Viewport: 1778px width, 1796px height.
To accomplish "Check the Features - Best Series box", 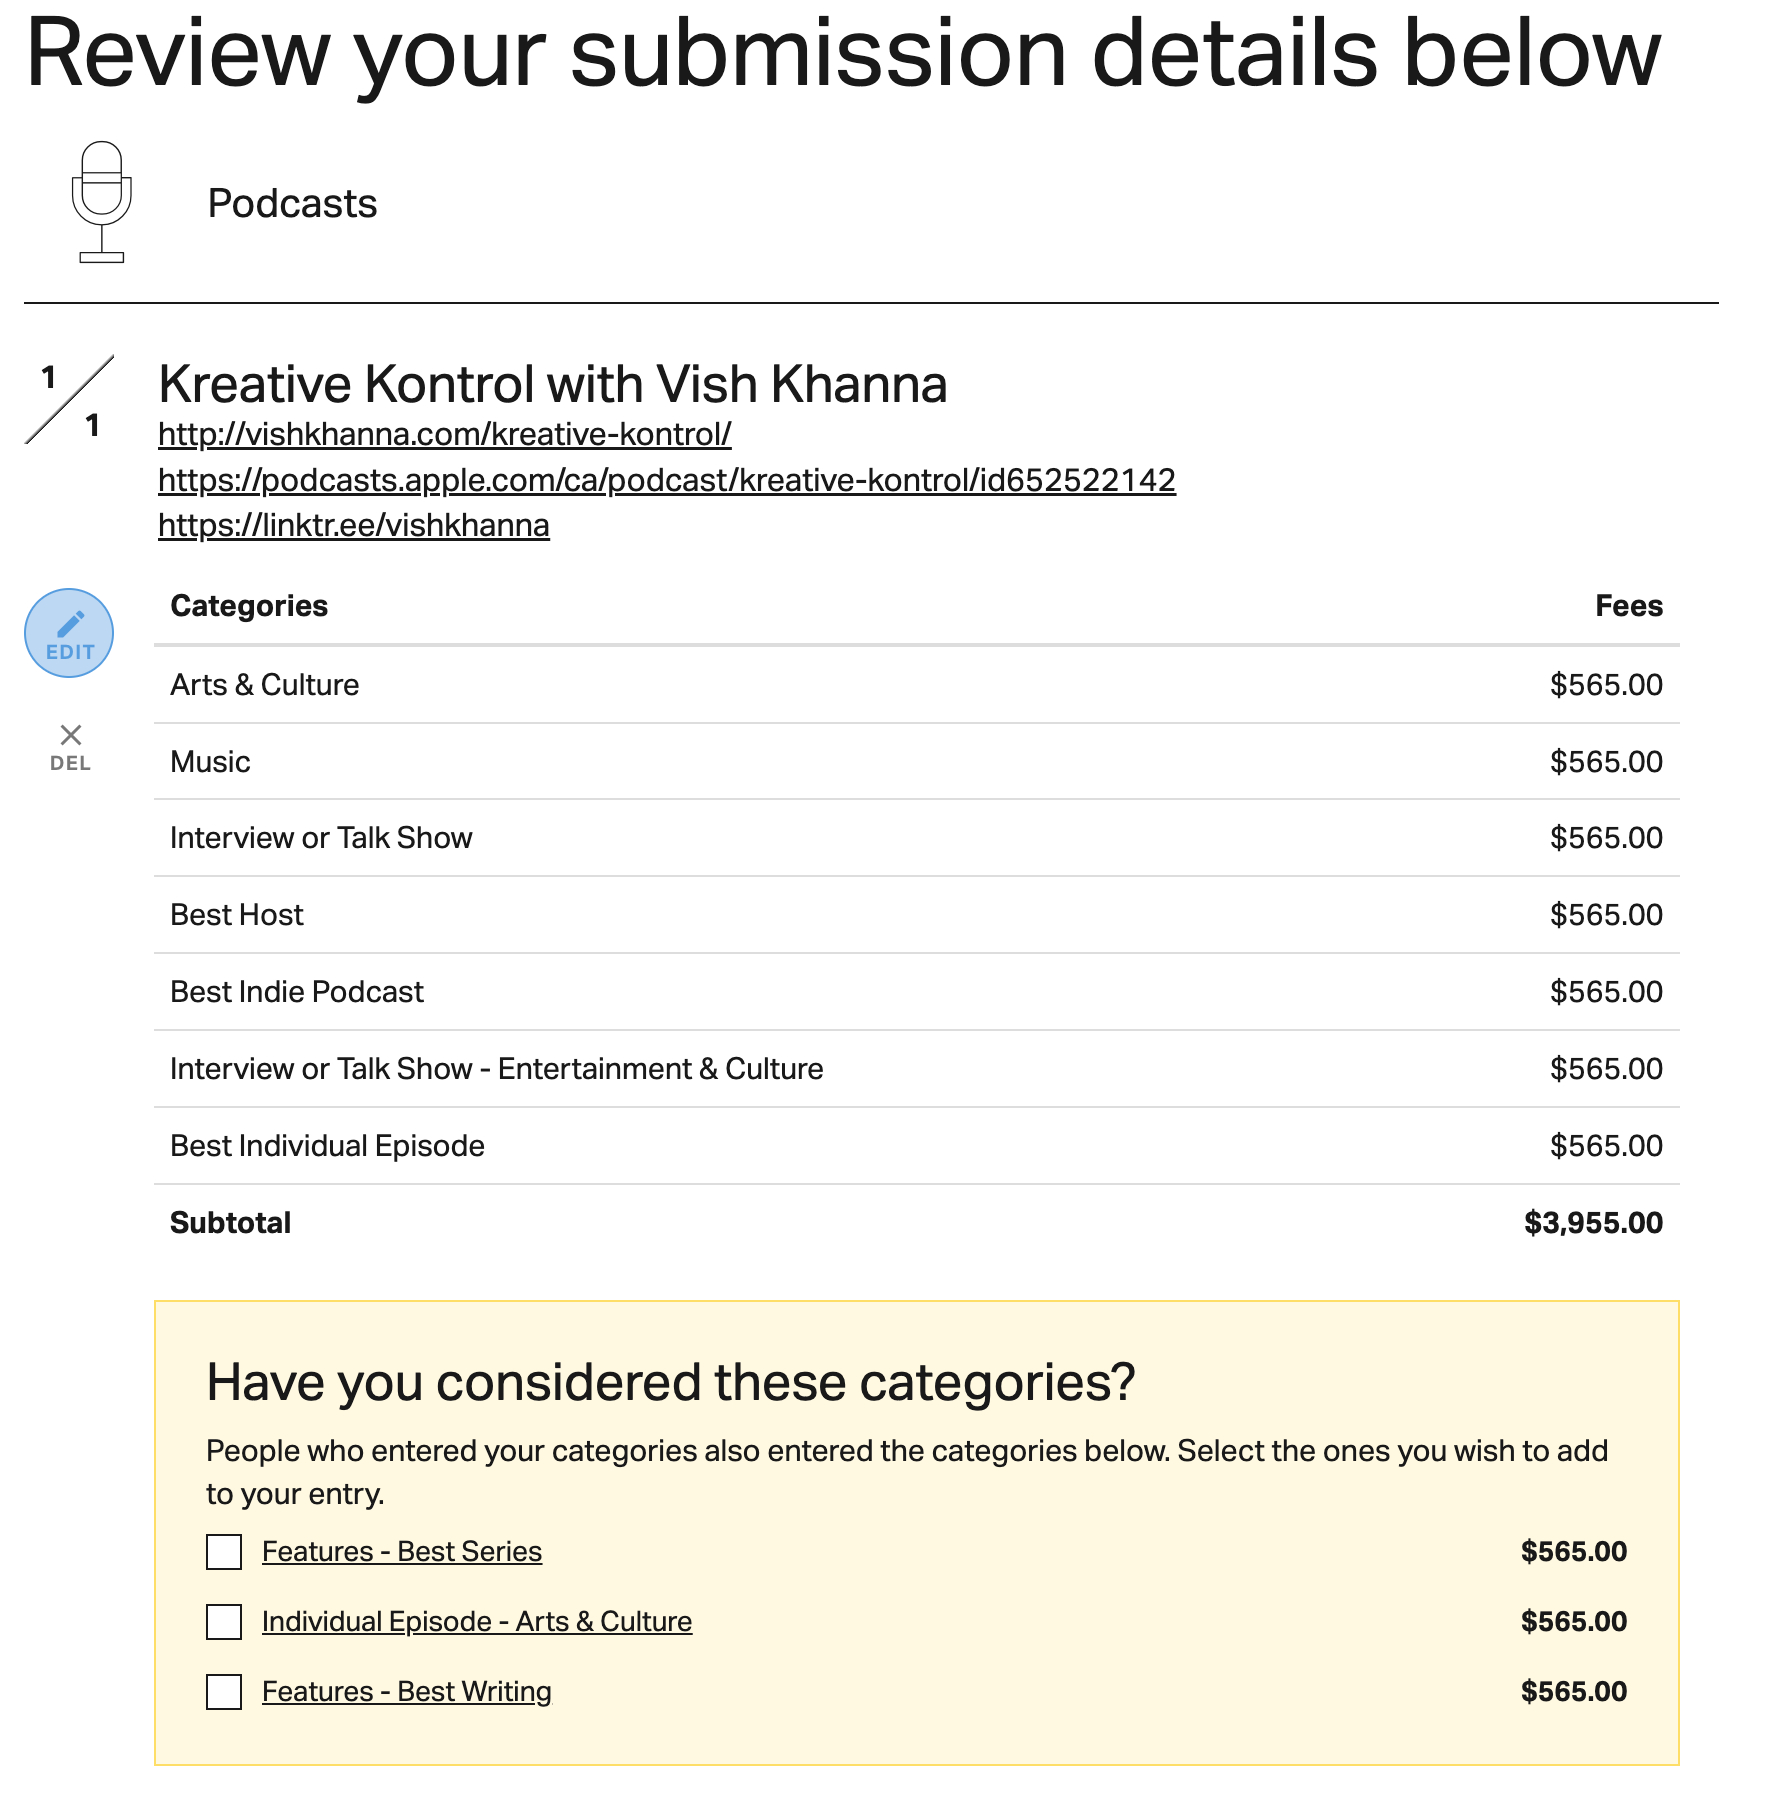I will [x=224, y=1552].
